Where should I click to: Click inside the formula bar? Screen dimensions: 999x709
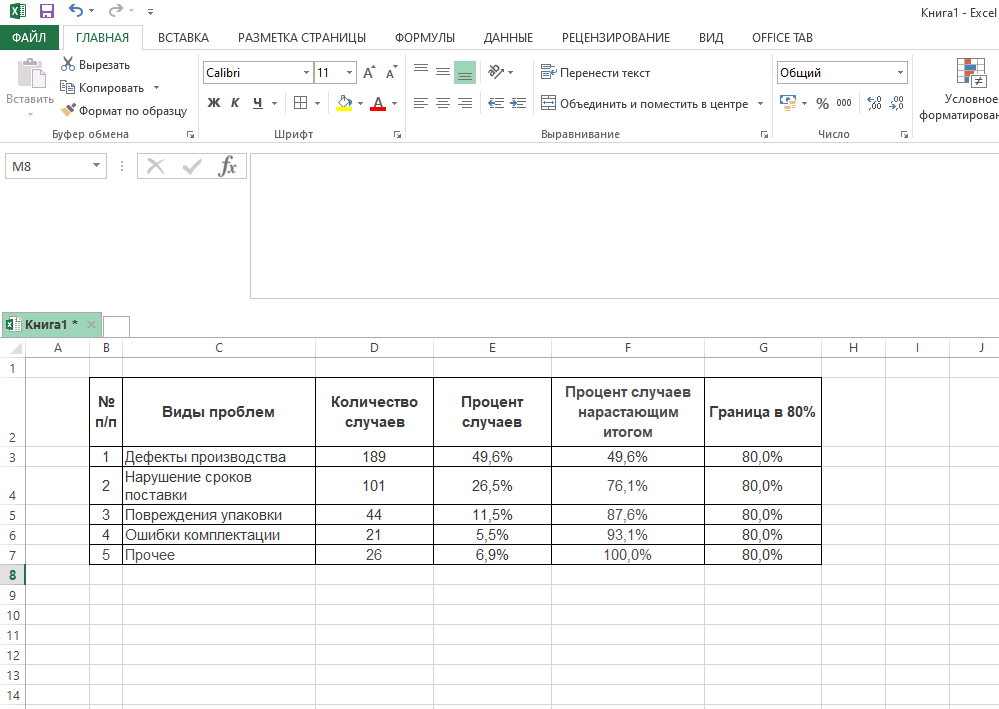624,226
